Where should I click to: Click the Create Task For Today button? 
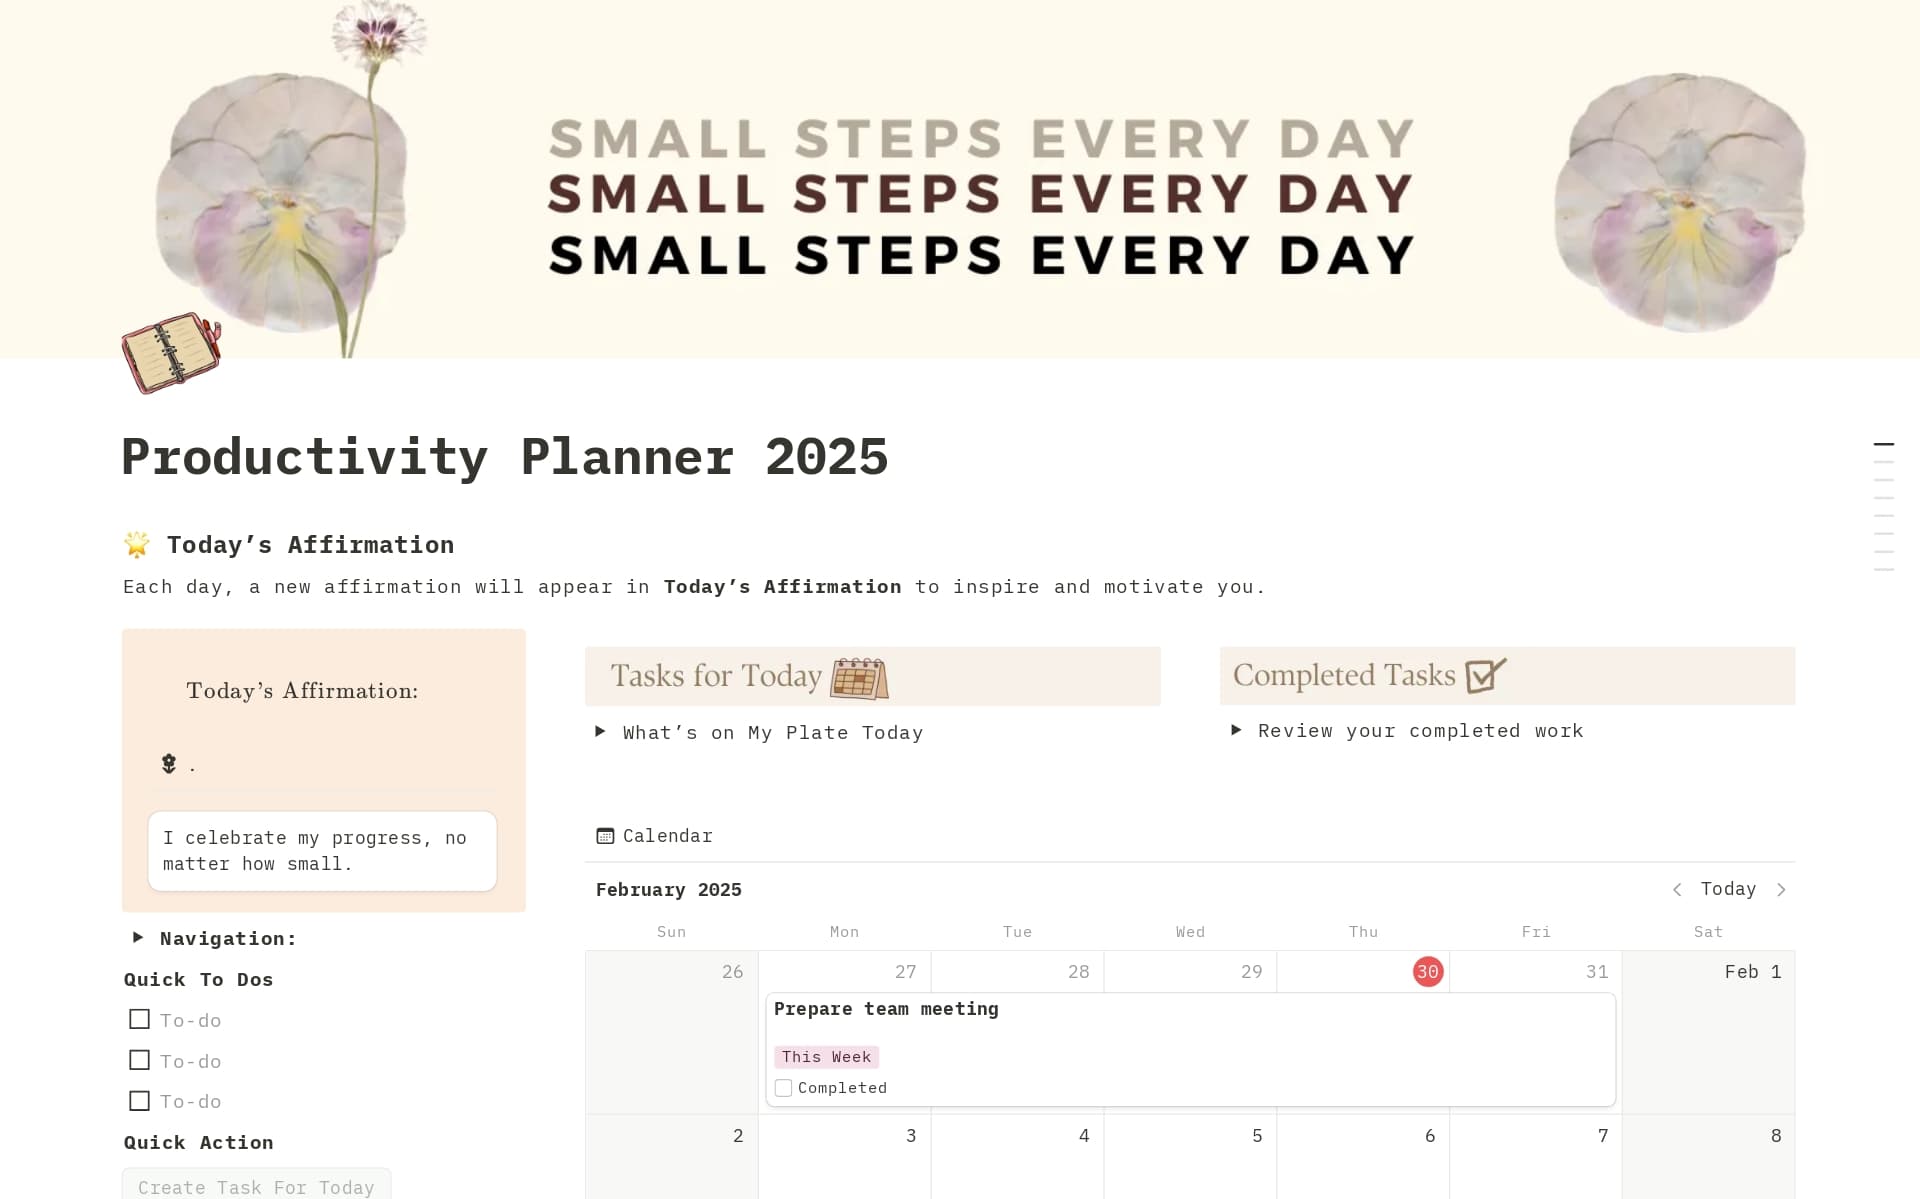point(255,1186)
